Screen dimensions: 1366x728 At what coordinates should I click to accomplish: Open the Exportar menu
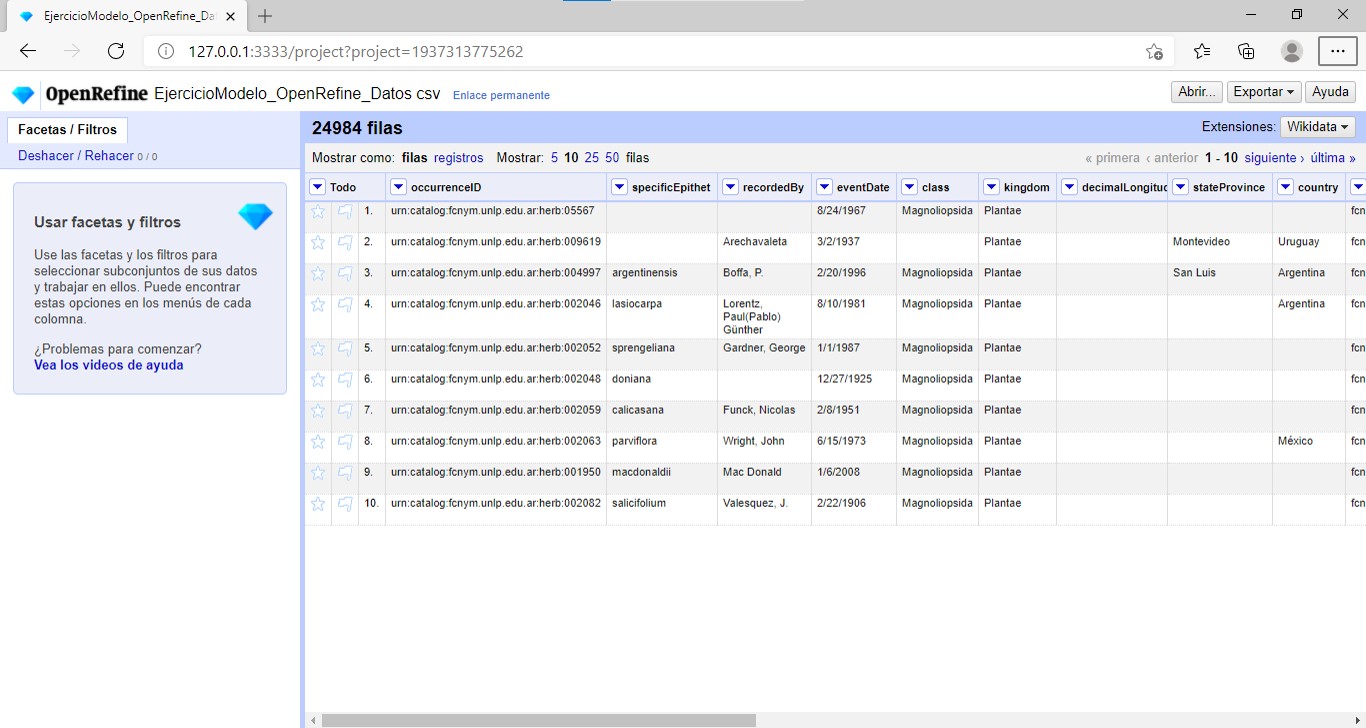point(1264,92)
